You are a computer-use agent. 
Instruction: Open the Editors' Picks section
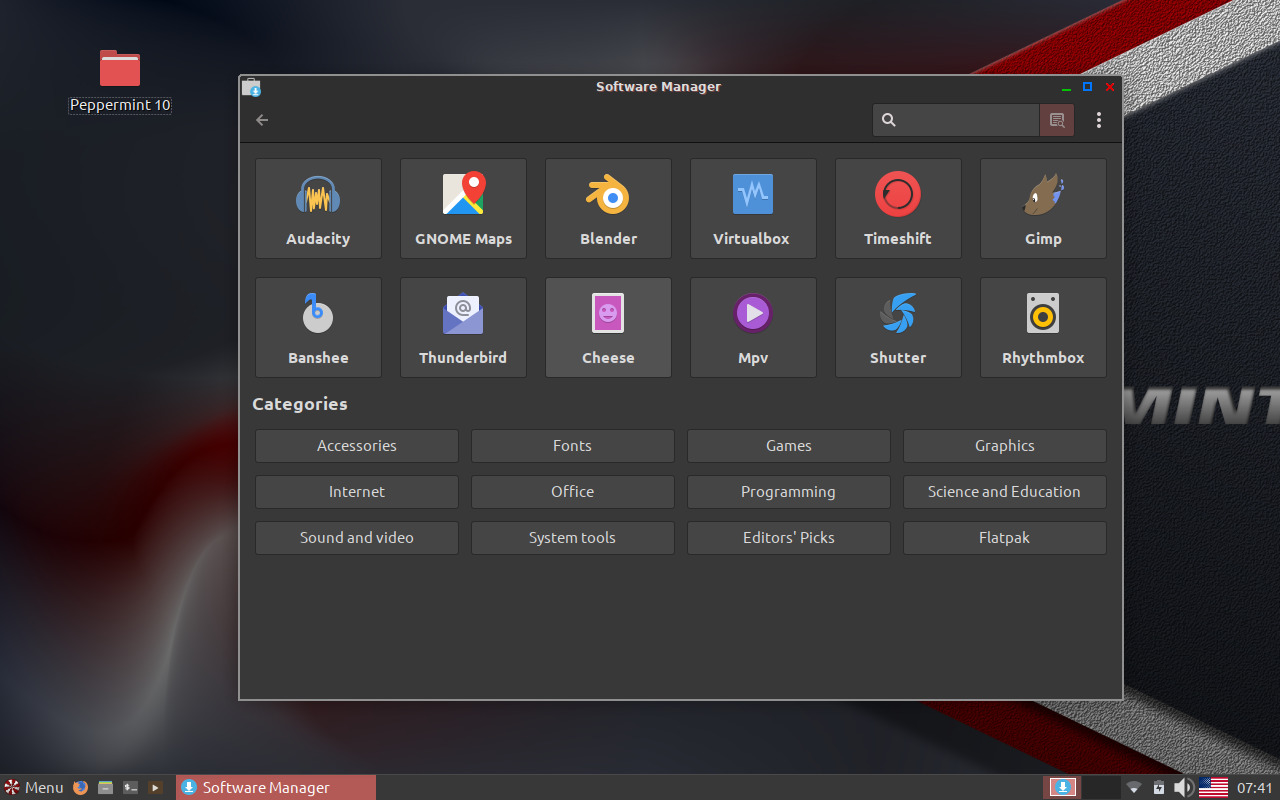coord(788,537)
